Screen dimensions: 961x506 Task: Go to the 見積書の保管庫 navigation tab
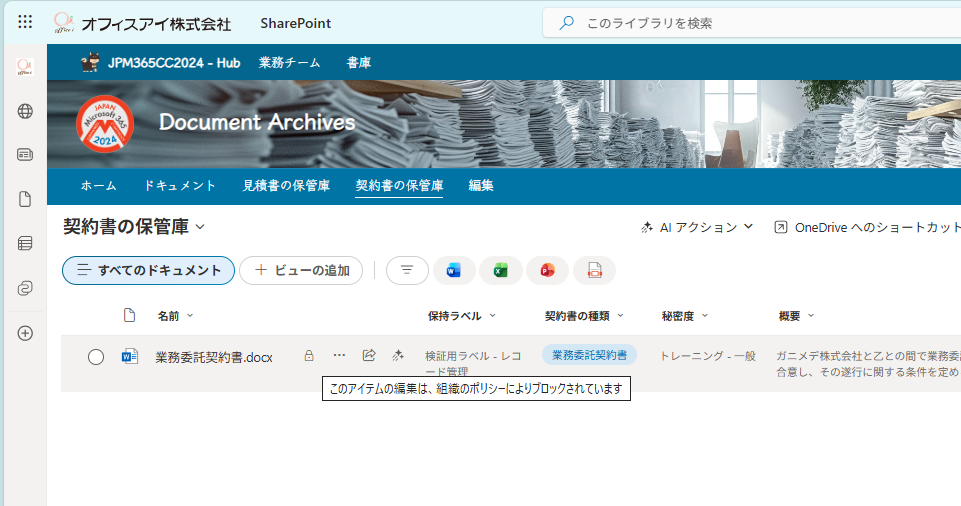(x=286, y=186)
